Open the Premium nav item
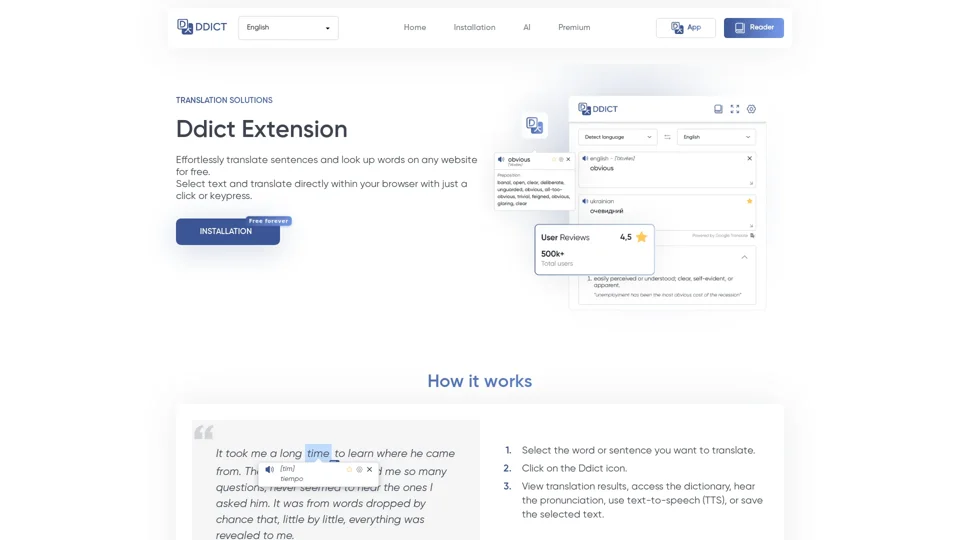960x540 pixels. (x=574, y=28)
